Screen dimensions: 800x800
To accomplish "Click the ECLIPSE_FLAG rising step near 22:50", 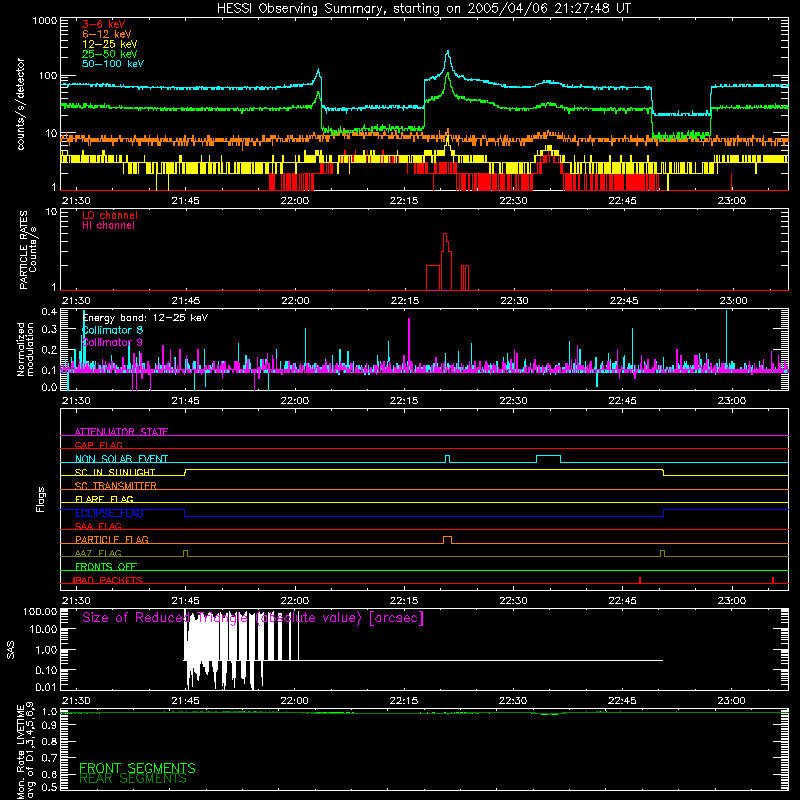I will 663,513.
